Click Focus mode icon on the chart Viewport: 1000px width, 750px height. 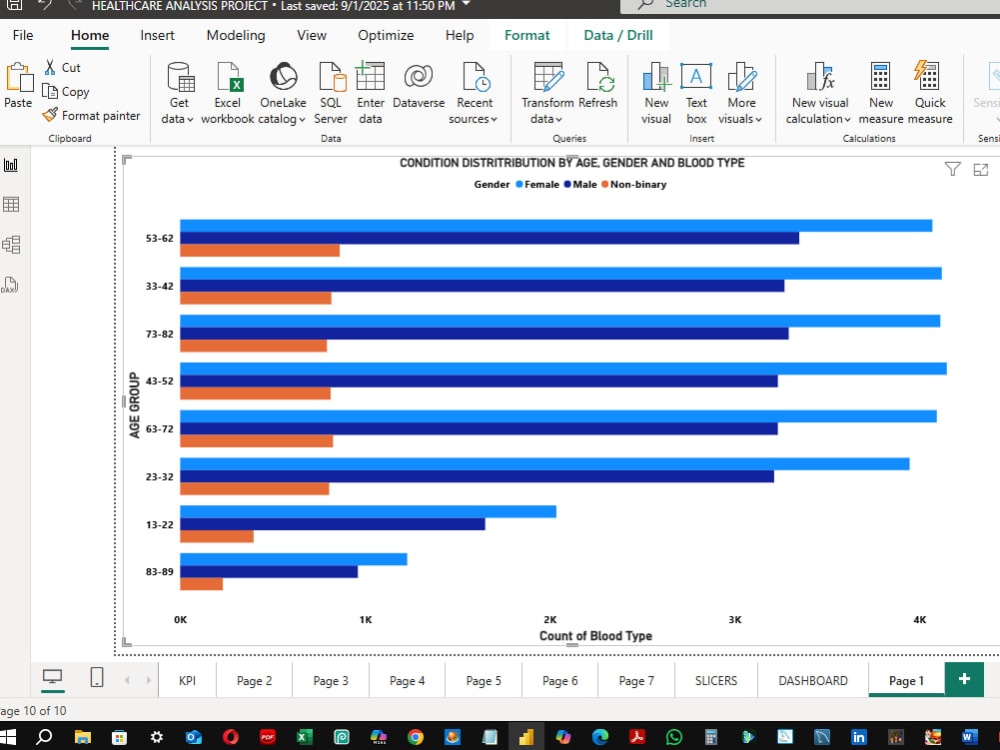(981, 169)
